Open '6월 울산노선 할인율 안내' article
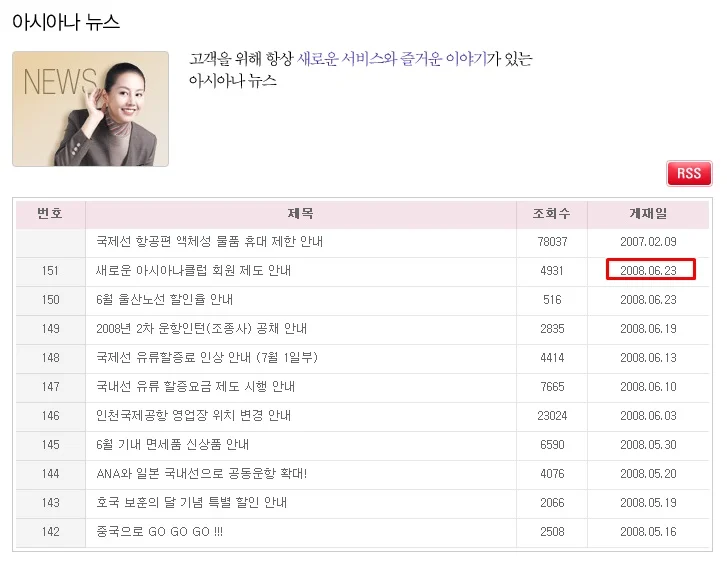The height and width of the screenshot is (563, 727). pos(164,300)
